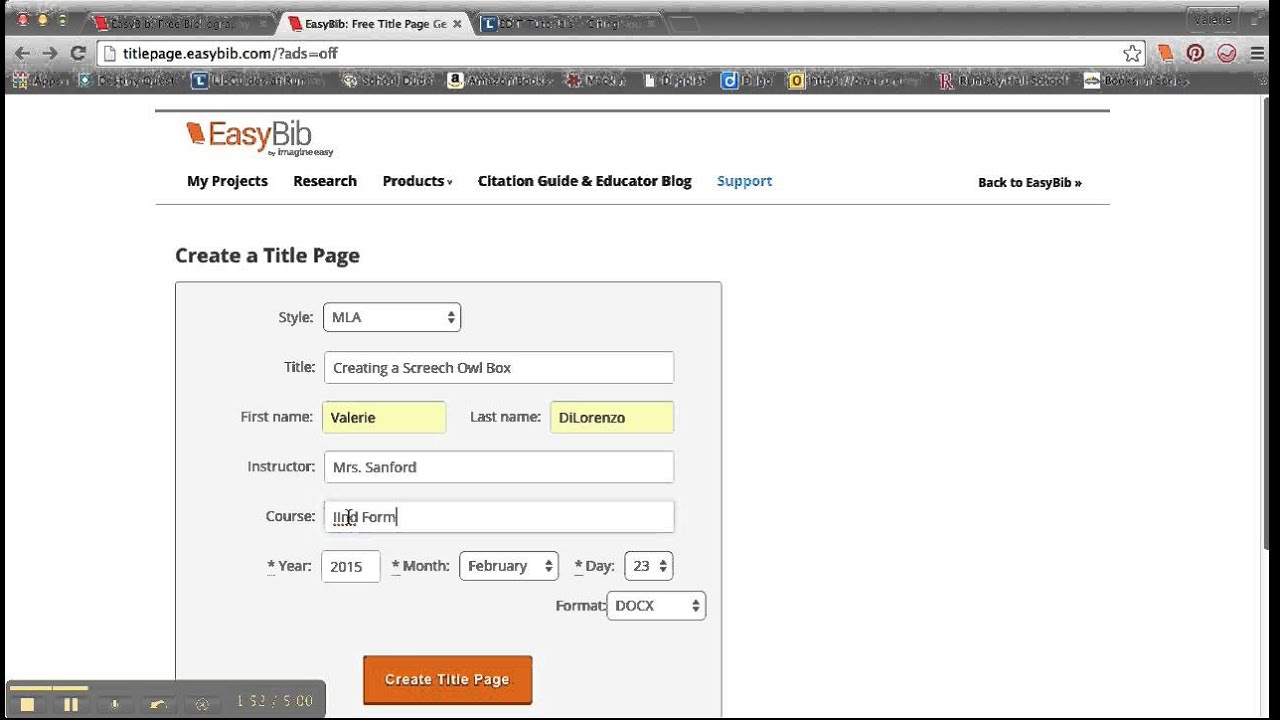Viewport: 1280px width, 720px height.
Task: Open the School Dude bookmark
Action: (x=388, y=81)
